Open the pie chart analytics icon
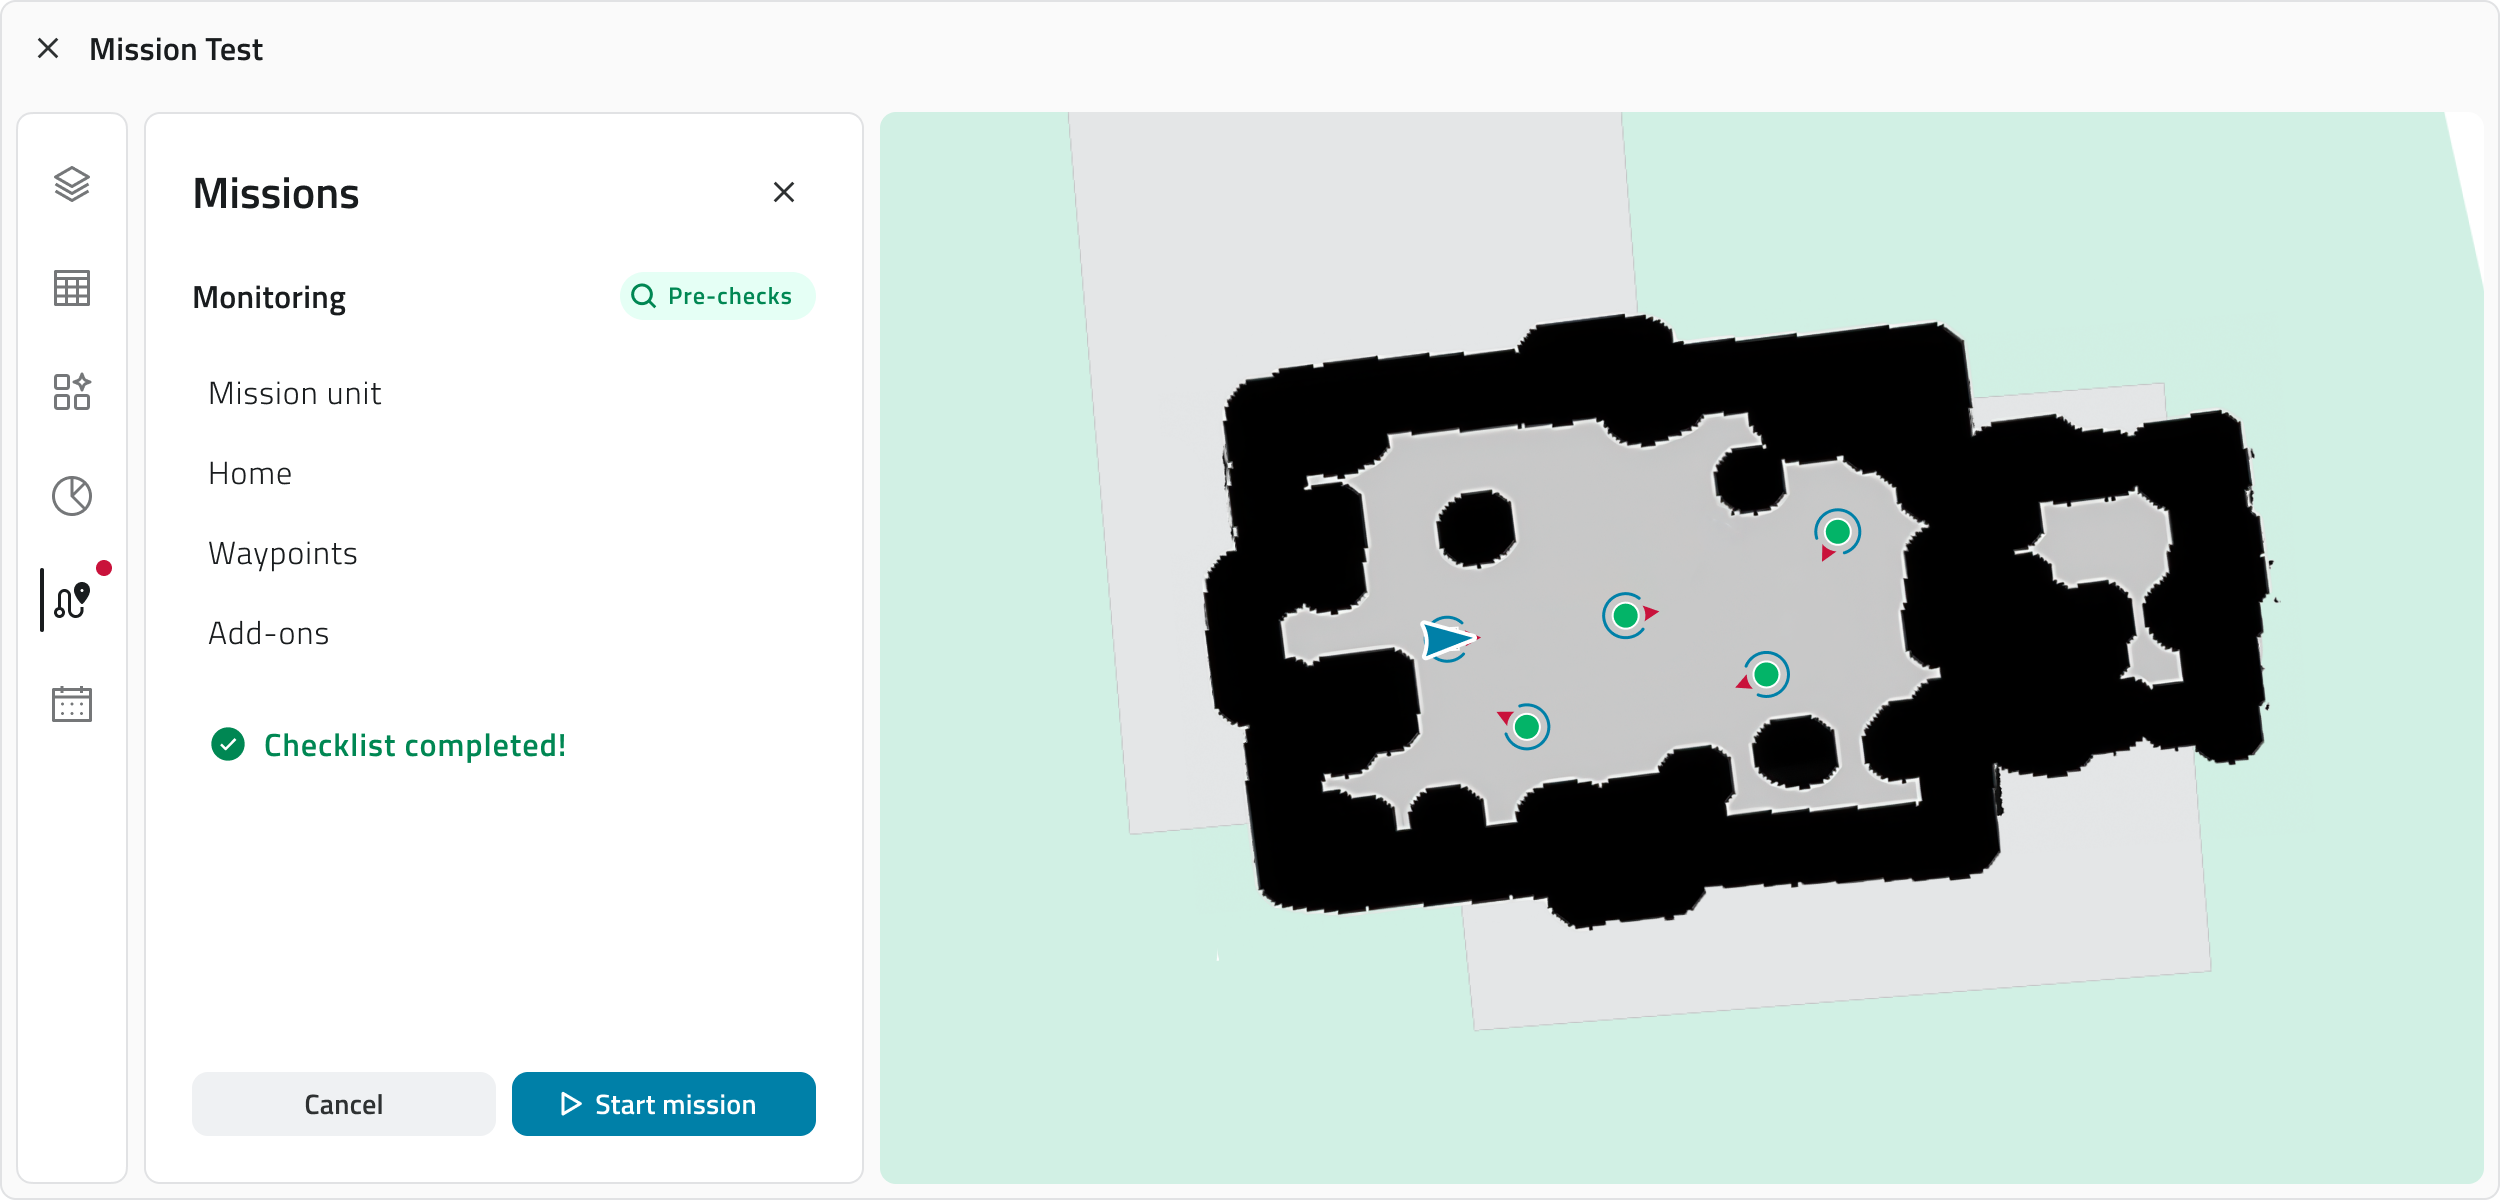The height and width of the screenshot is (1200, 2500). tap(72, 496)
